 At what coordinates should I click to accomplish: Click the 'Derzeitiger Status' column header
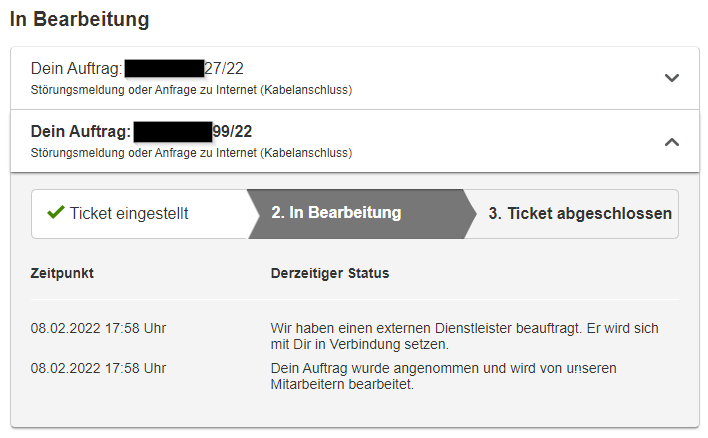(x=330, y=273)
